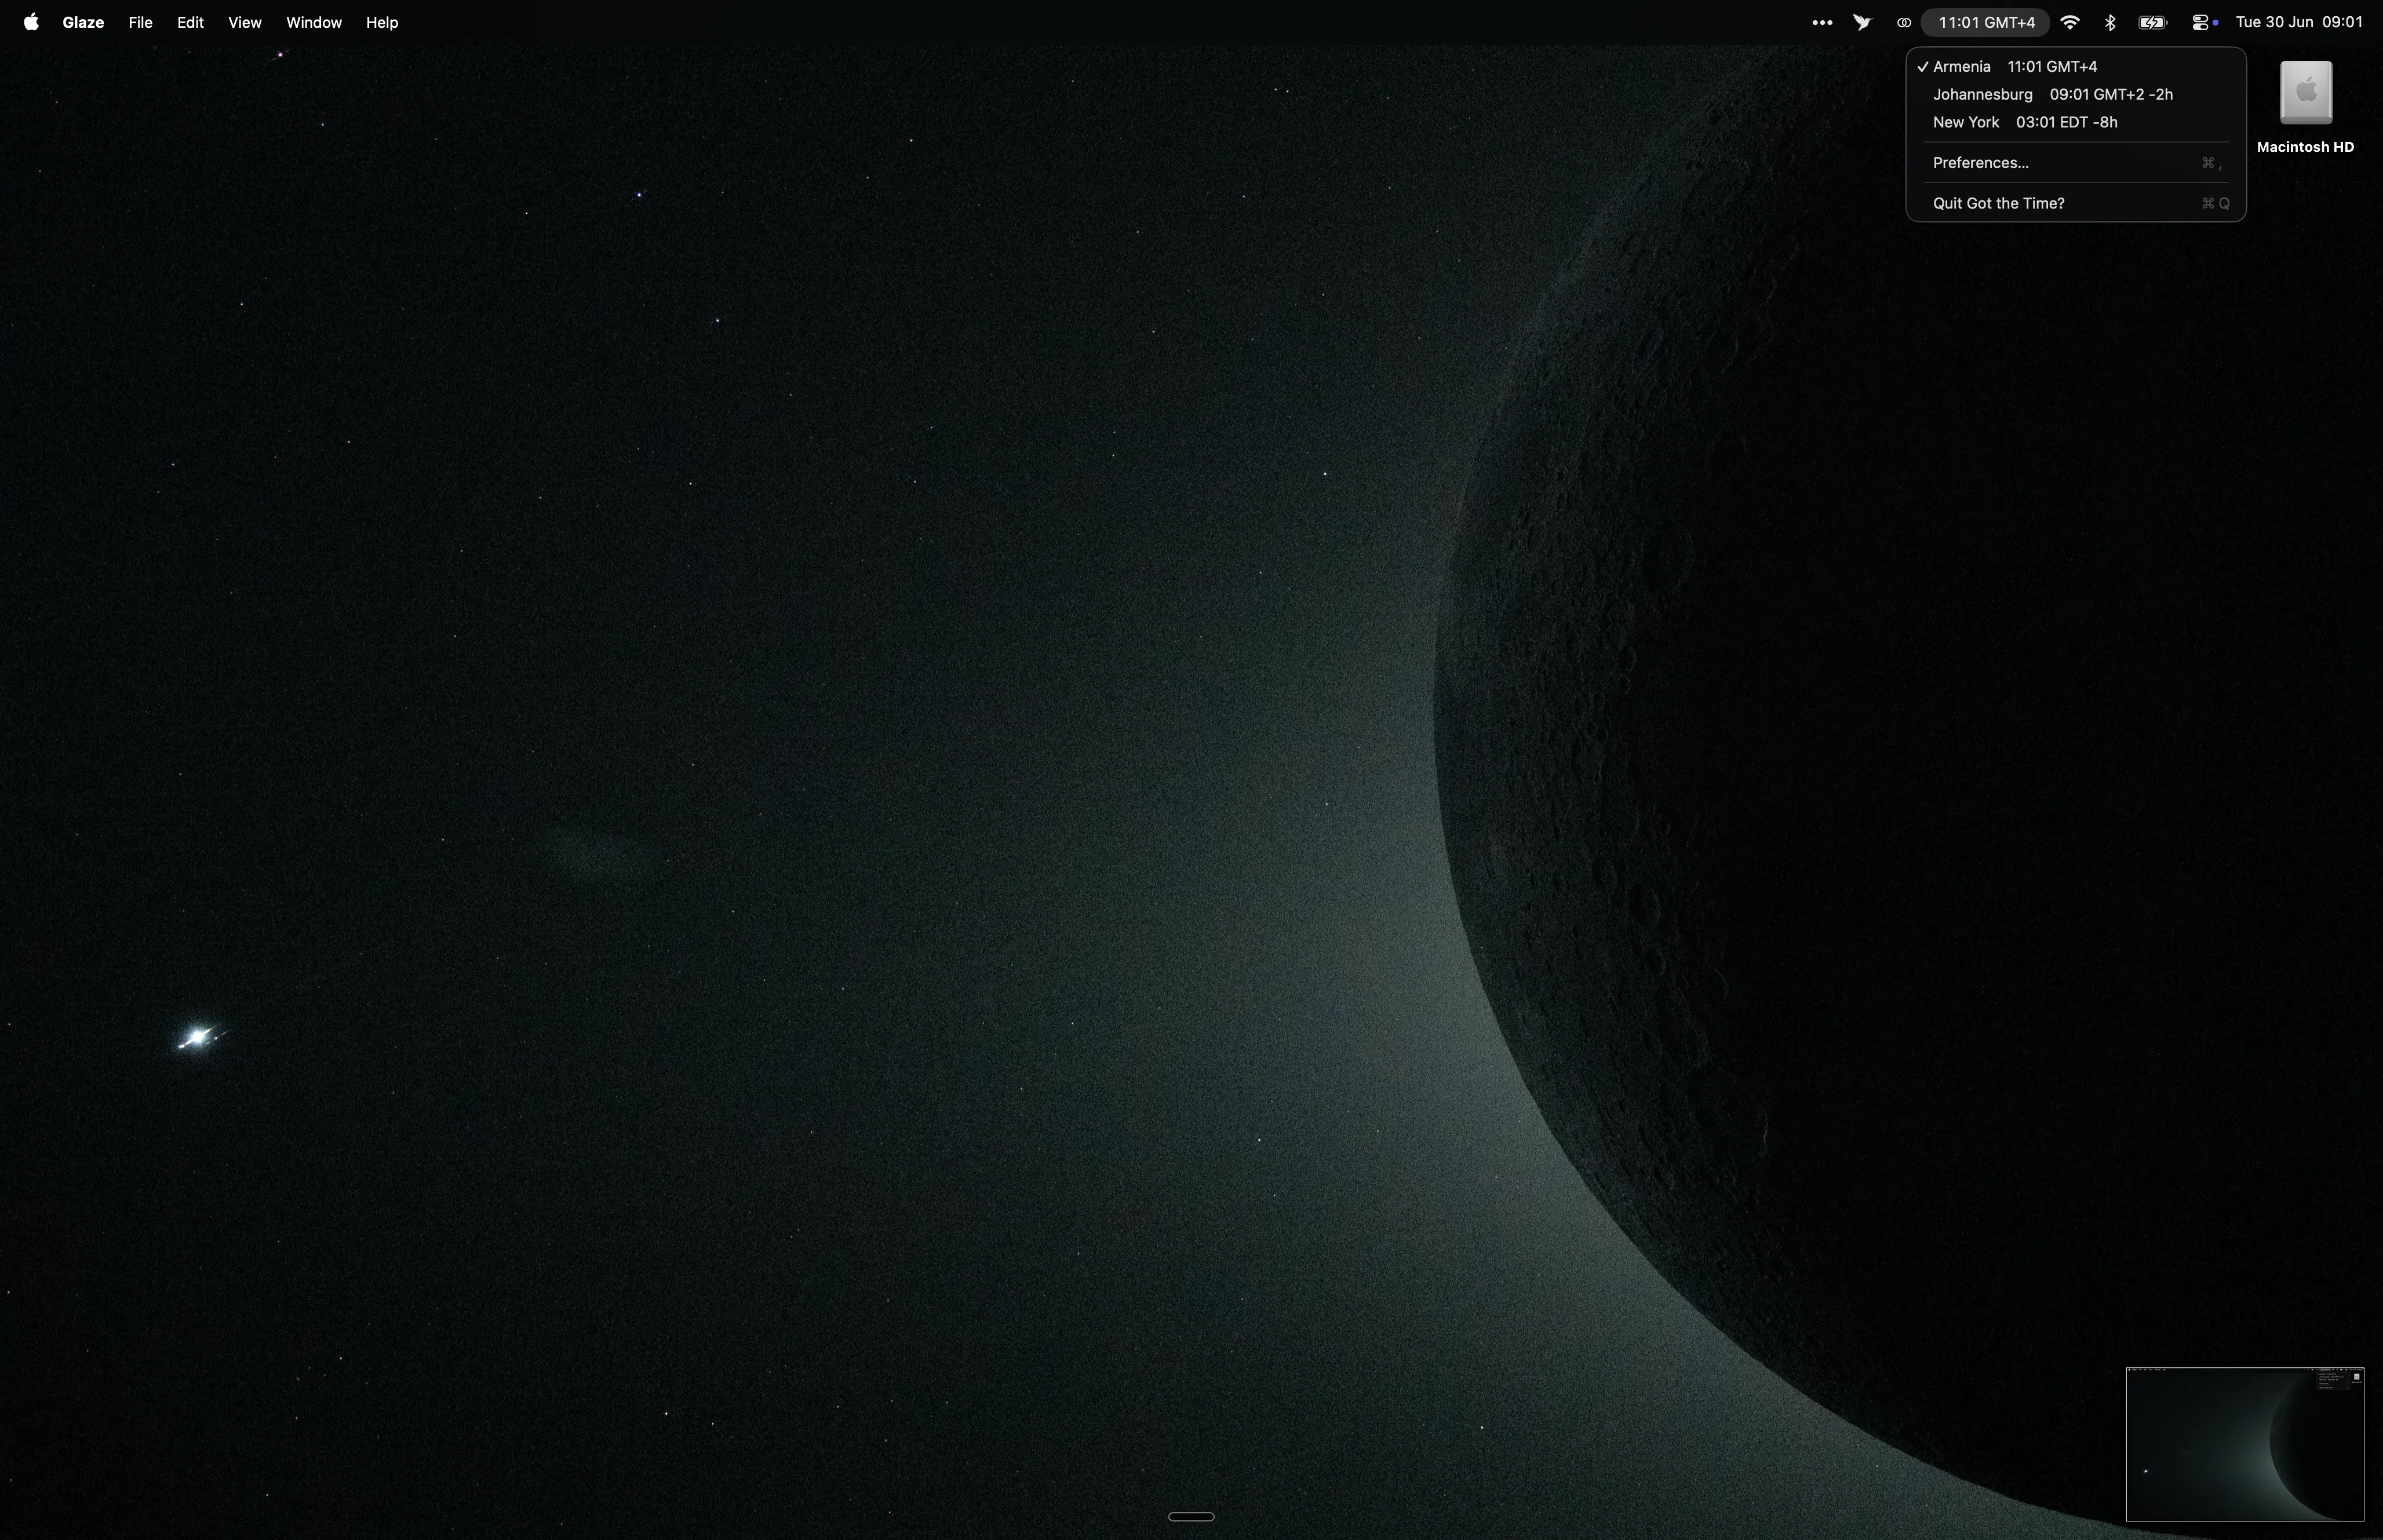Open the Window menu
The height and width of the screenshot is (1540, 2383).
pos(314,22)
